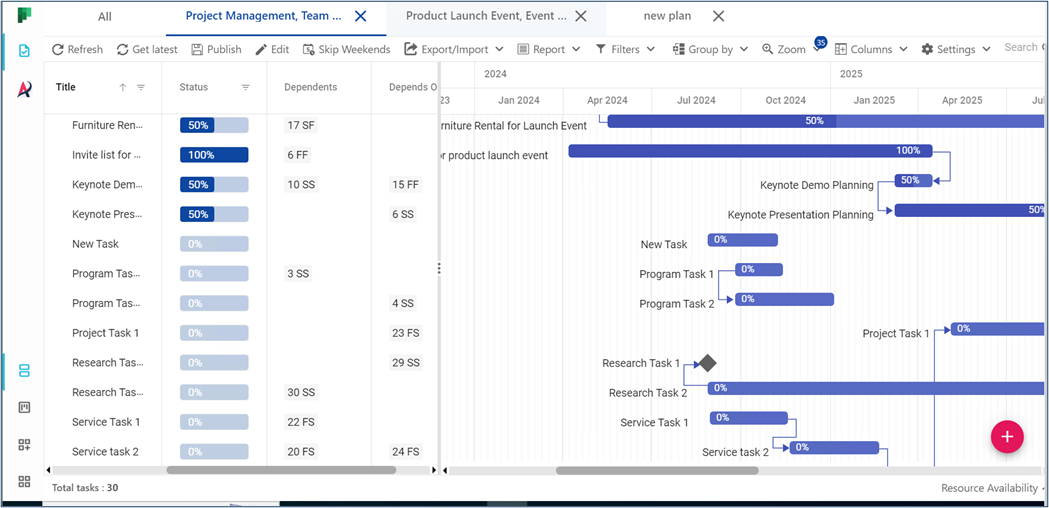Click the Research Task 1 milestone diamond
This screenshot has height=508, width=1049.
point(707,363)
